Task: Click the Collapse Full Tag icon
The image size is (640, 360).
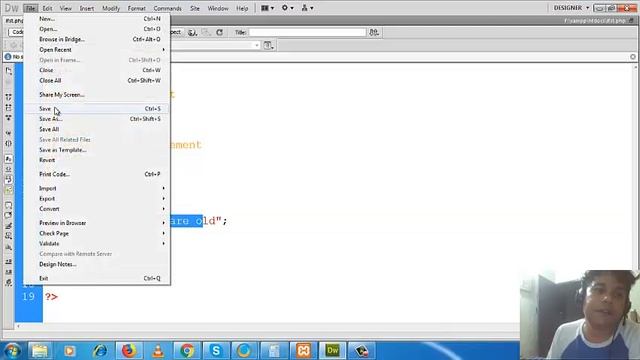Action: 9,97
